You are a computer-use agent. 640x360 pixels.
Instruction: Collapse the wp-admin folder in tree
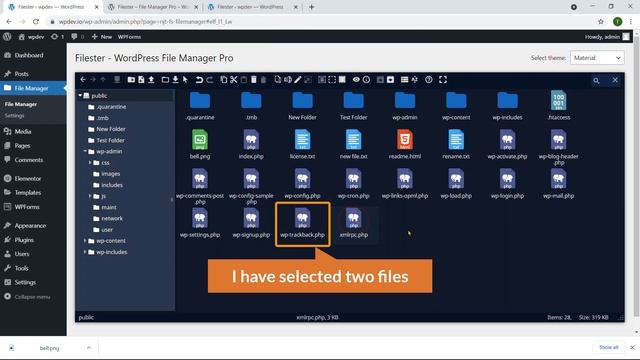[85, 151]
